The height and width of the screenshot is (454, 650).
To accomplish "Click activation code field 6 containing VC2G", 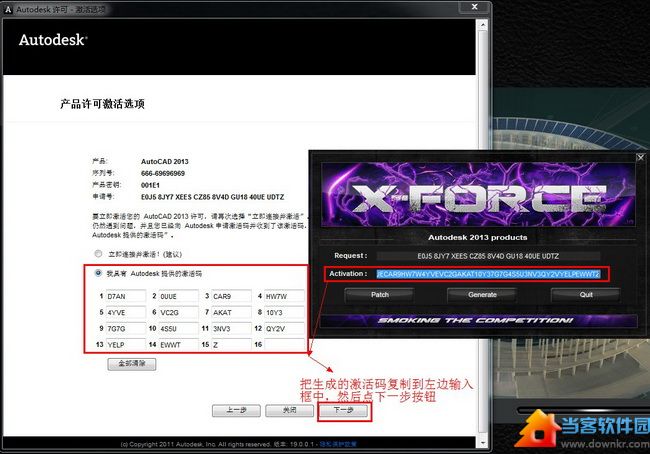I will [179, 312].
